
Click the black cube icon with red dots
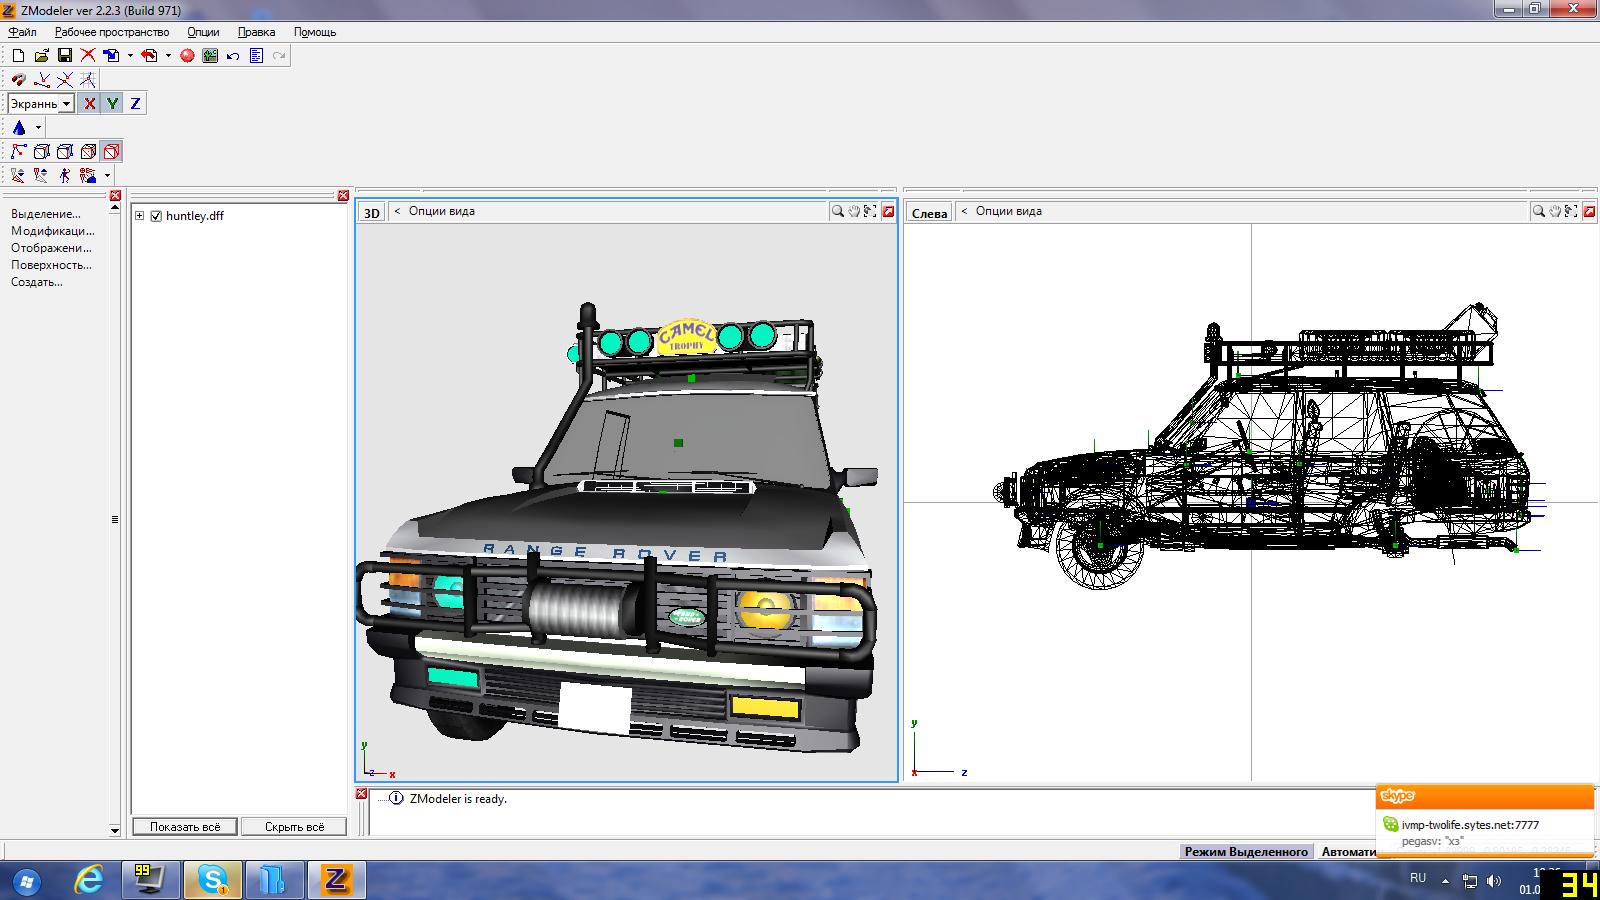coord(88,151)
